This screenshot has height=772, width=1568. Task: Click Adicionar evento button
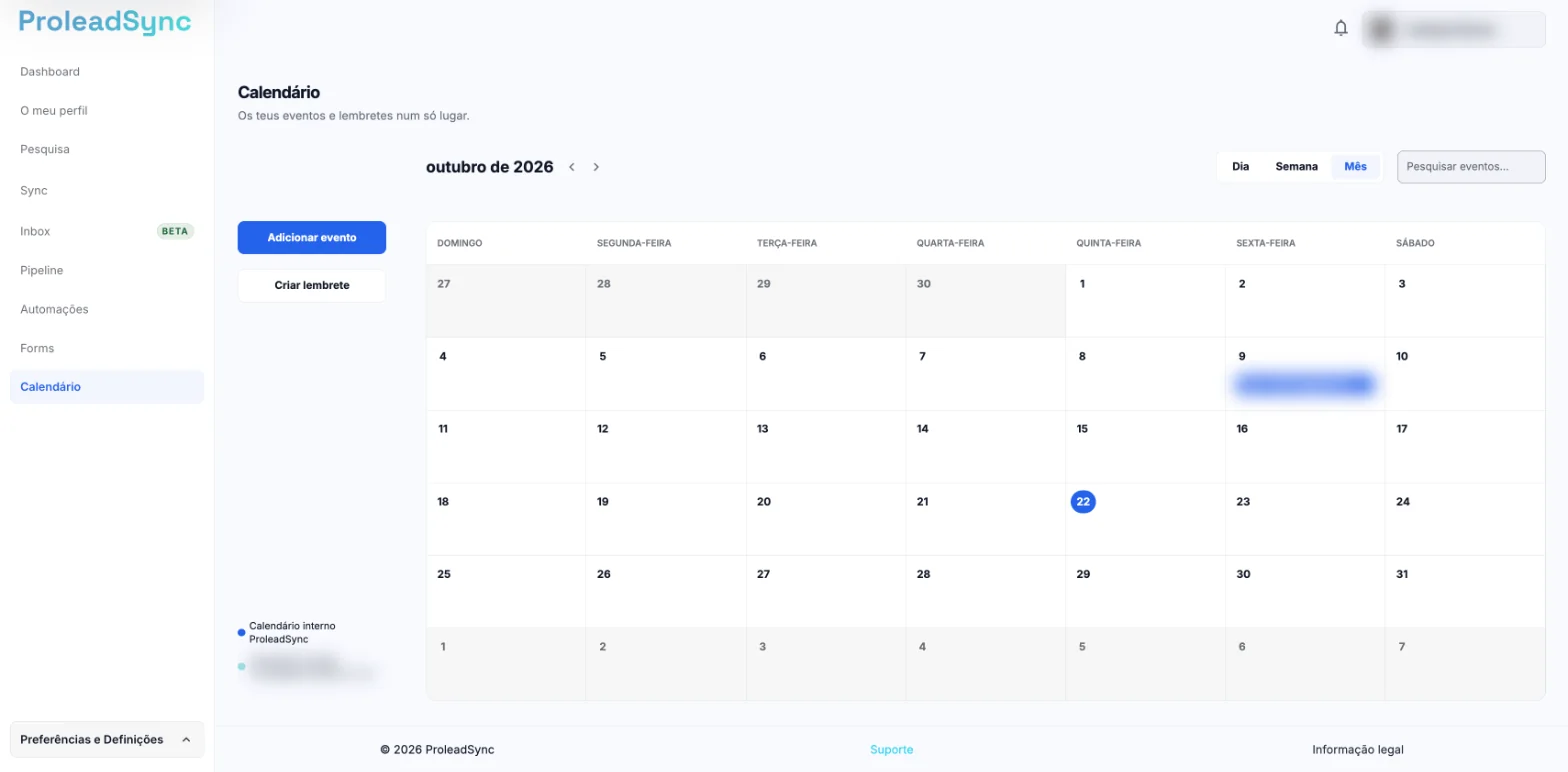point(312,238)
